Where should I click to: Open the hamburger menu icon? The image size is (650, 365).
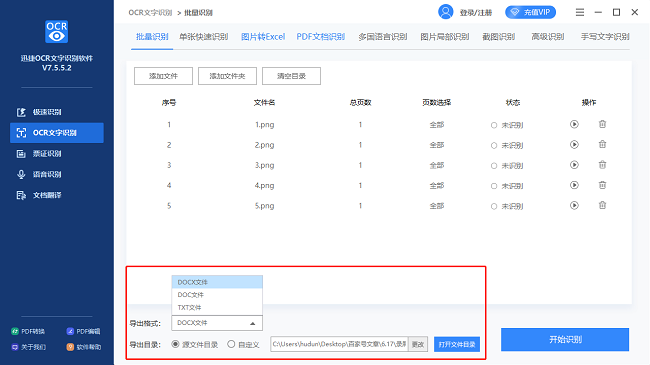pyautogui.click(x=580, y=12)
